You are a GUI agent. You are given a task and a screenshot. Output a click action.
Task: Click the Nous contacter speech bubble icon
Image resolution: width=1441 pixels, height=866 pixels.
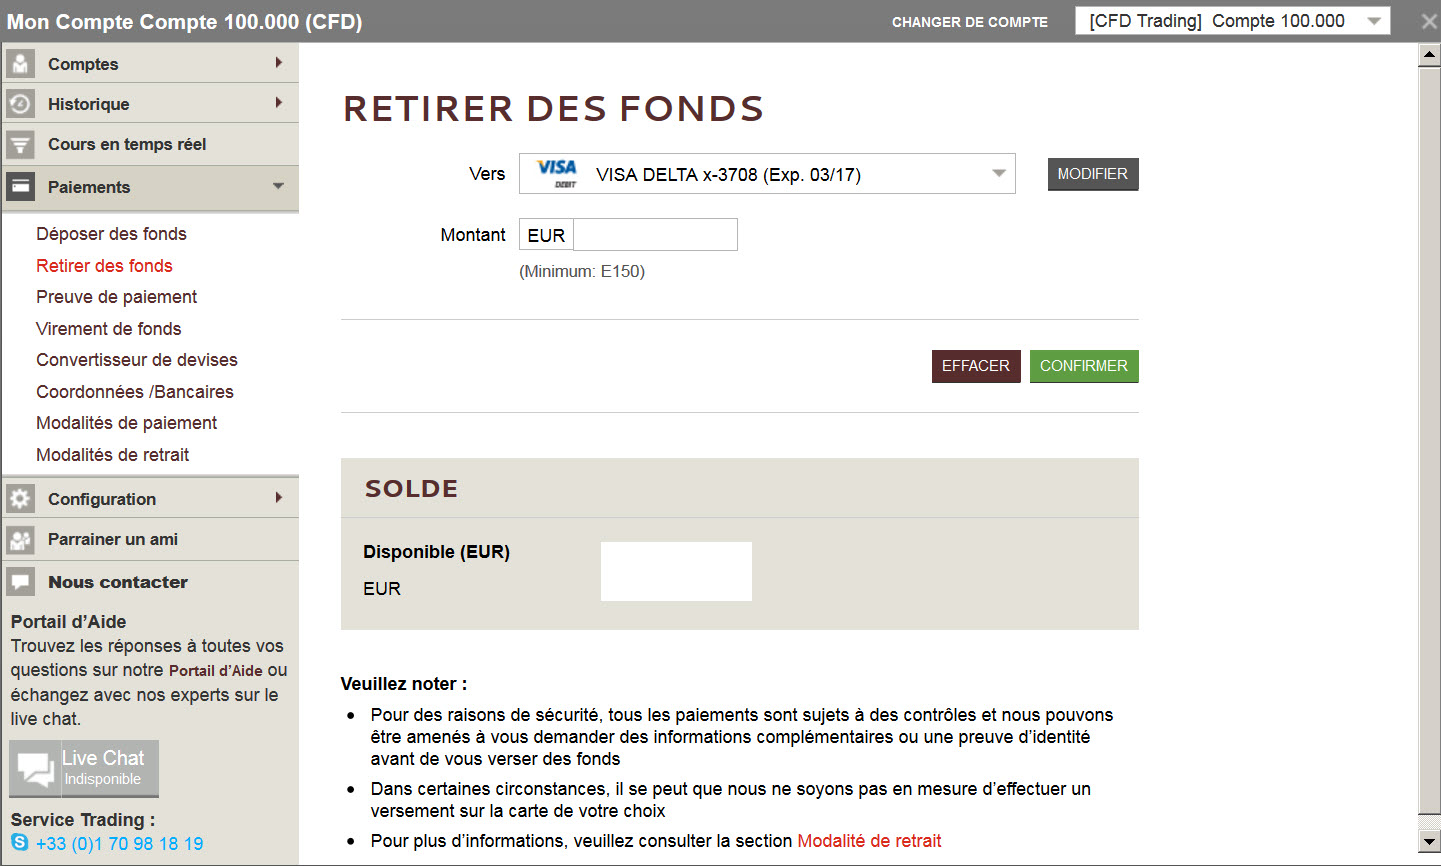point(20,582)
